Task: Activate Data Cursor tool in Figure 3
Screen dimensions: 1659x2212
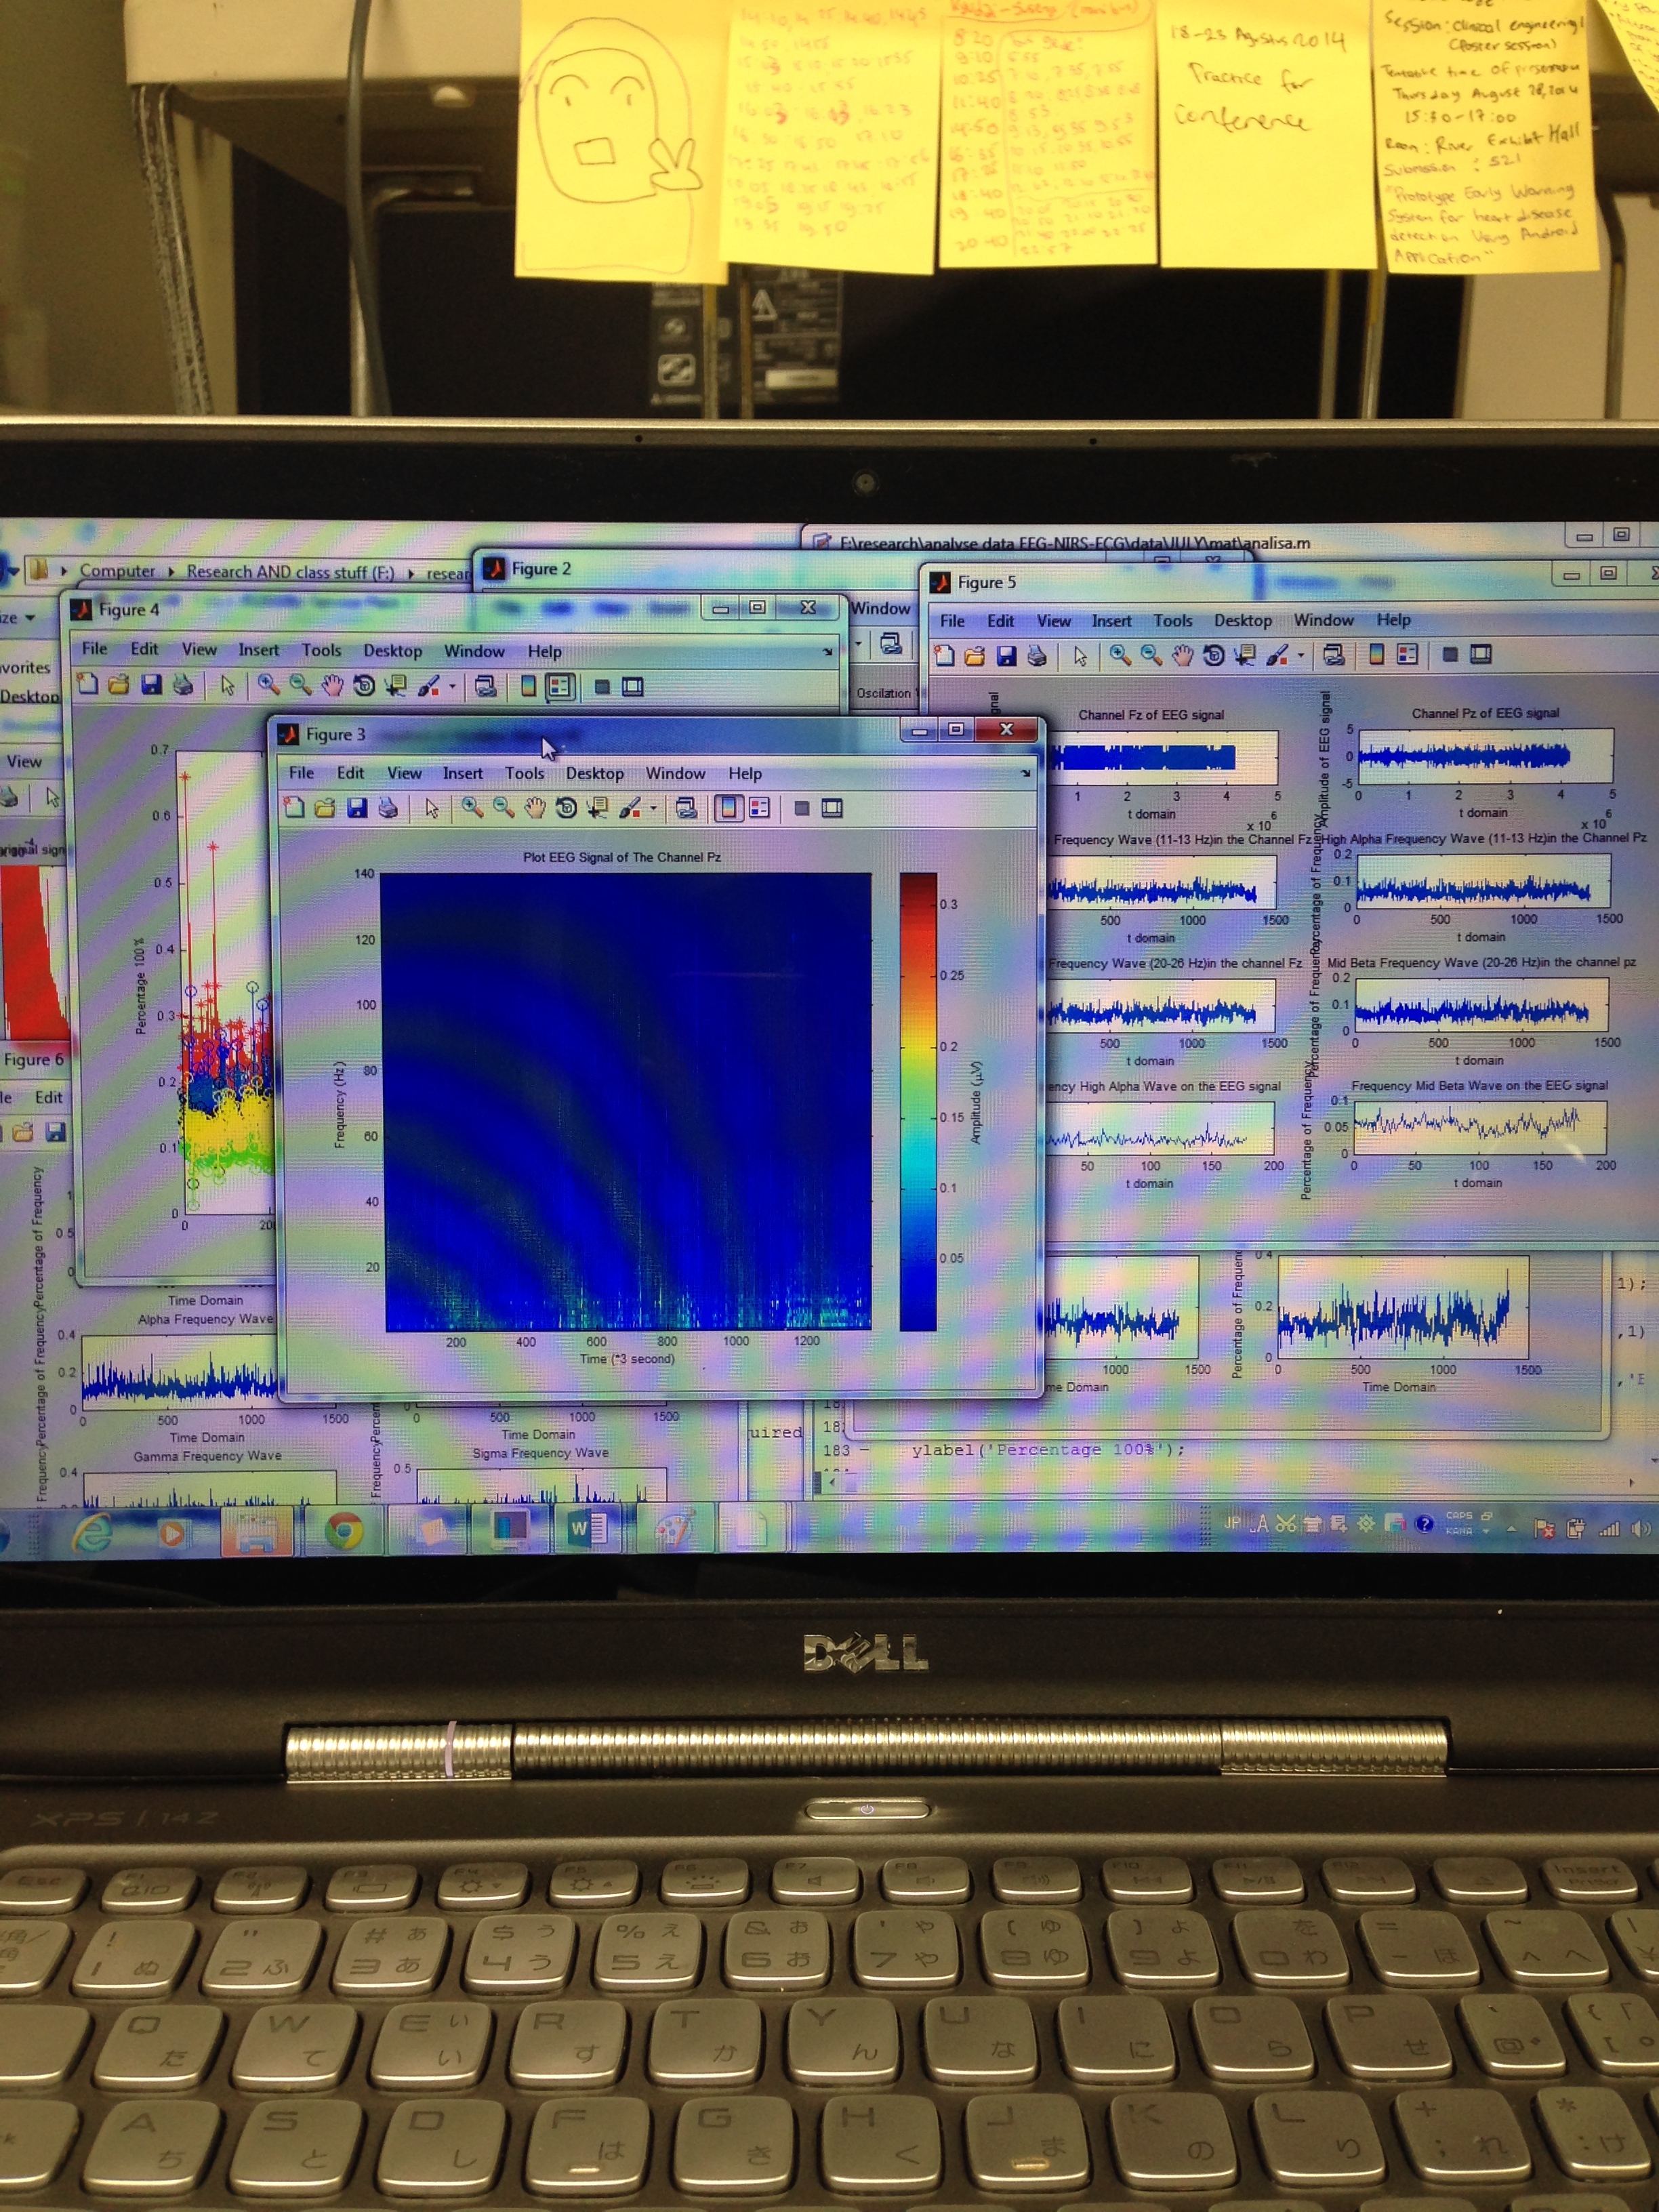Action: pos(597,808)
